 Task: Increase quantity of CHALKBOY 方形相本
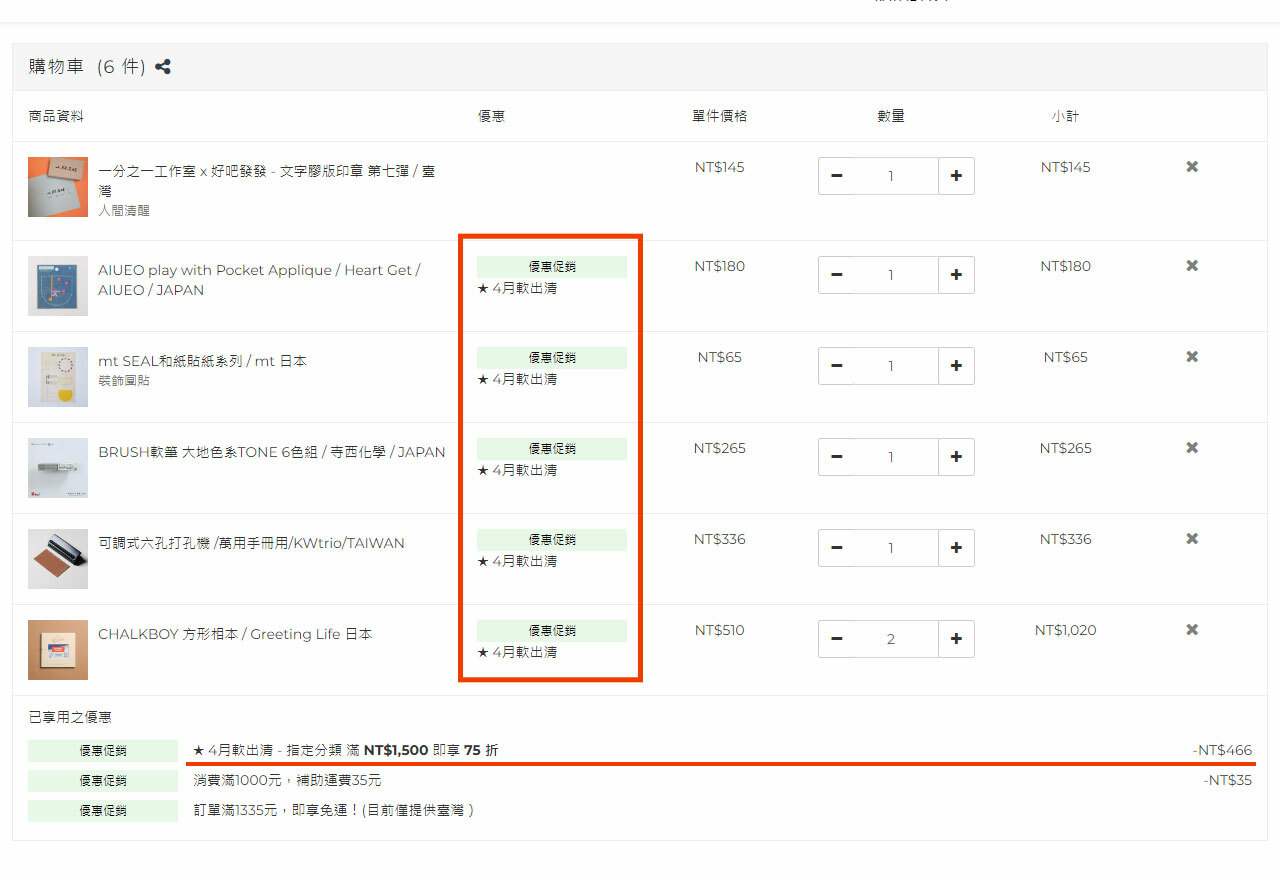coord(956,639)
